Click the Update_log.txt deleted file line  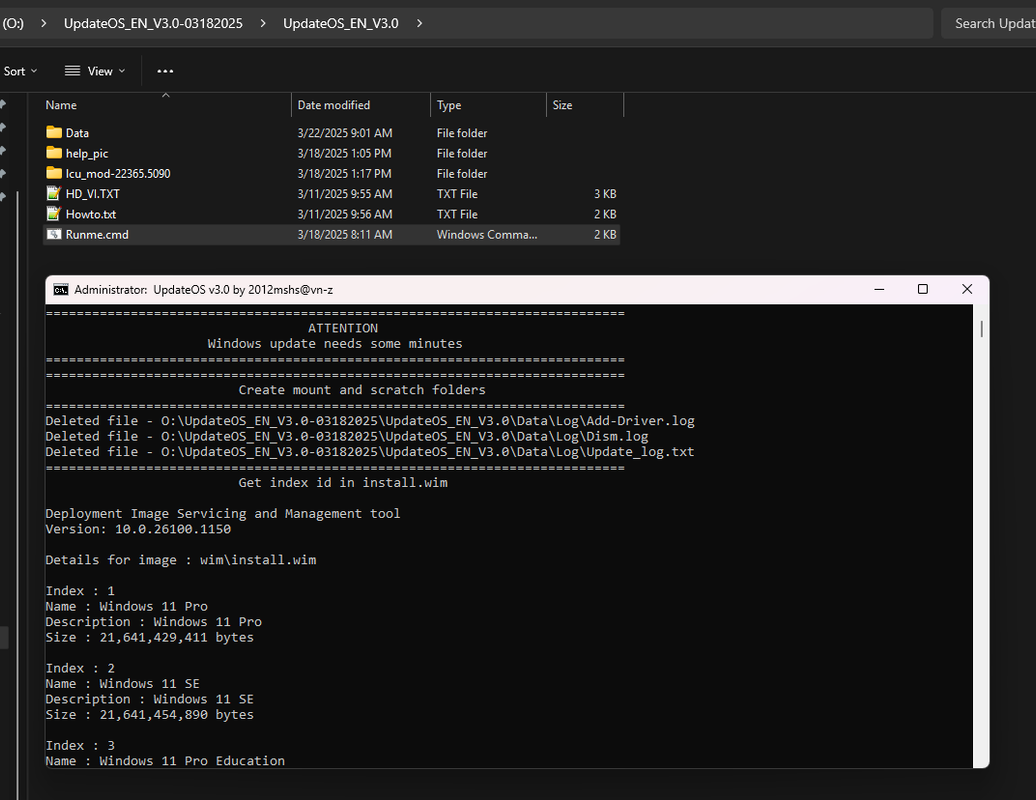pyautogui.click(x=370, y=452)
